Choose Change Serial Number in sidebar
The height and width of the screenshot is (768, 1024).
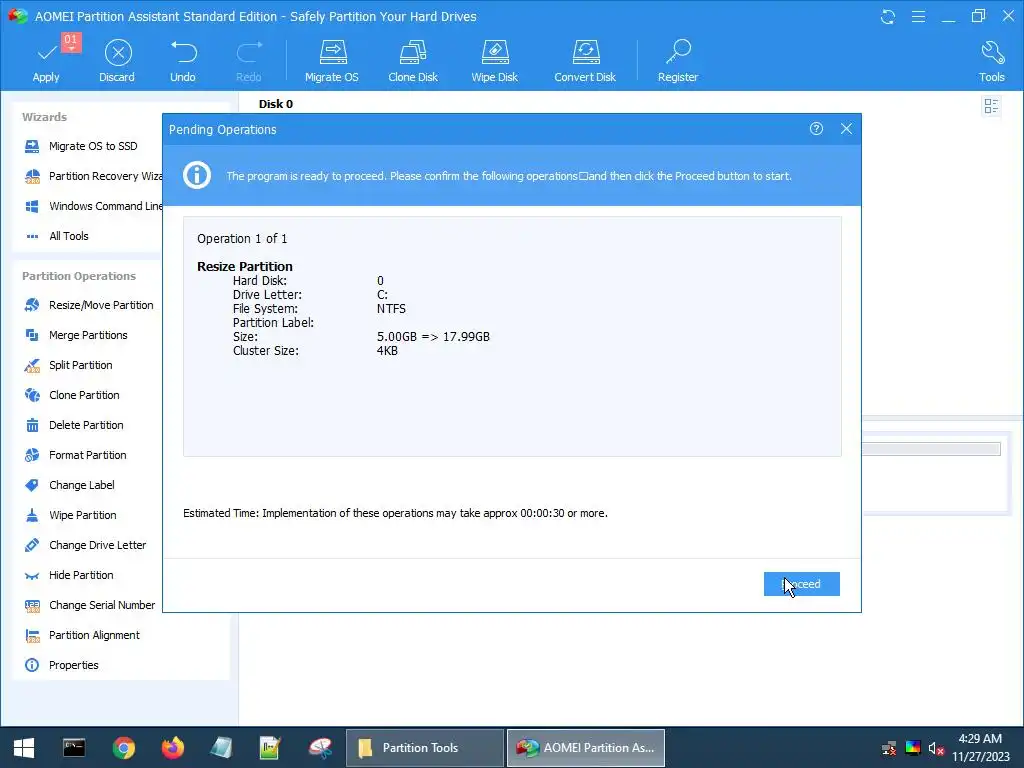[x=89, y=605]
